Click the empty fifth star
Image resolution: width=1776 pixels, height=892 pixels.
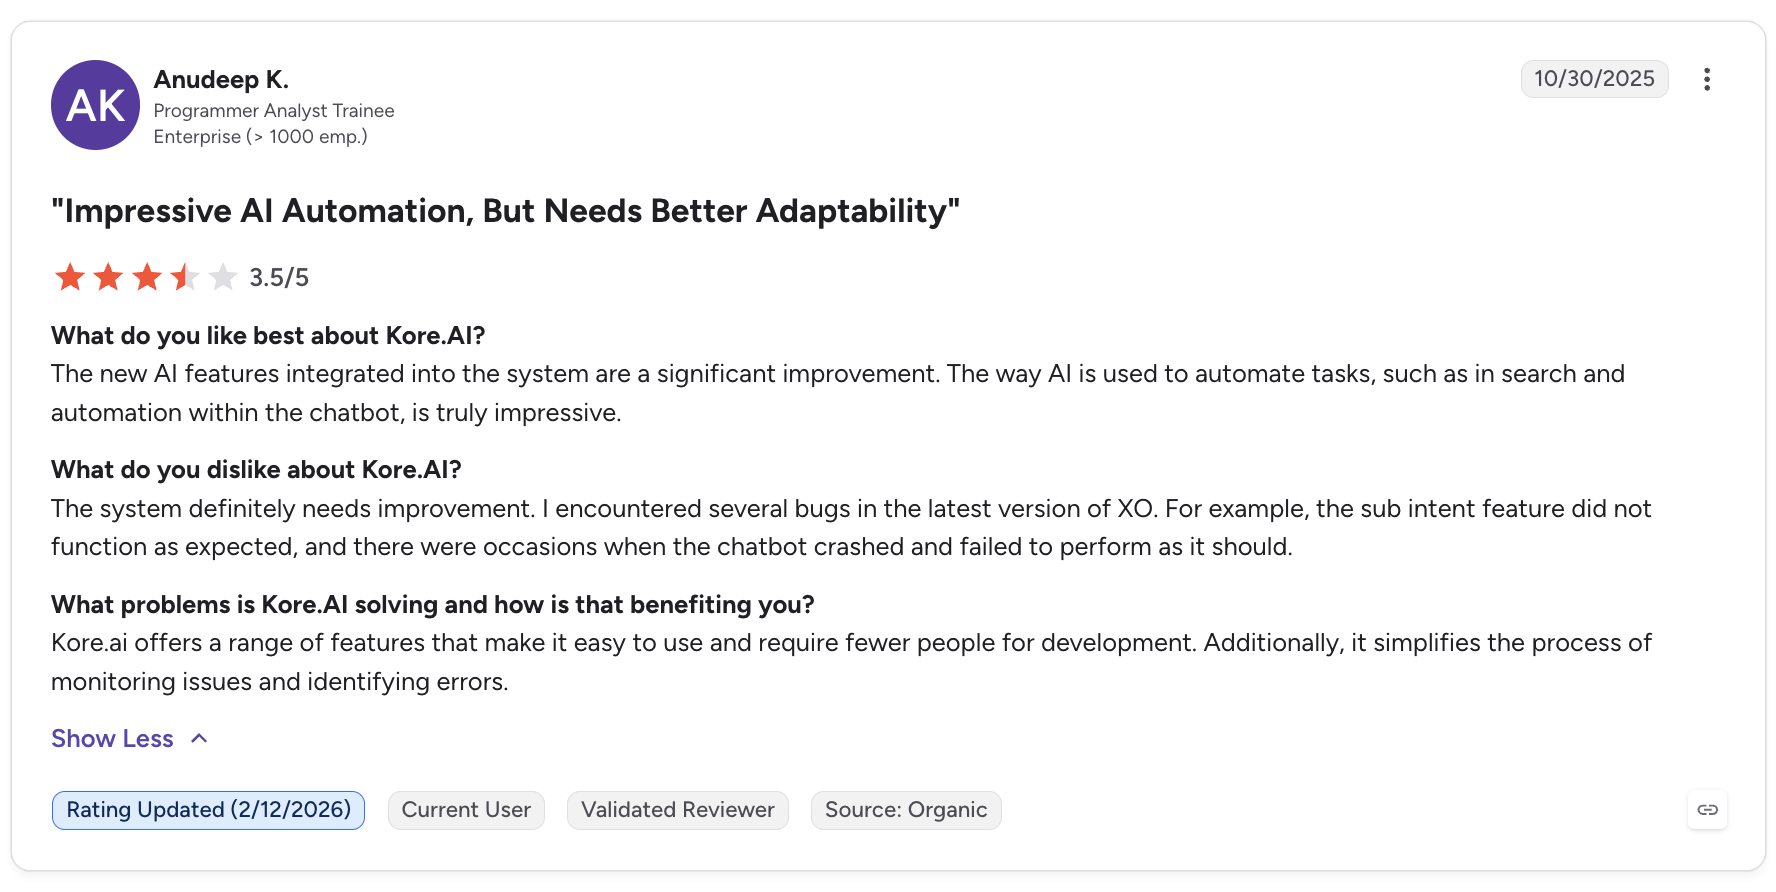(x=223, y=277)
